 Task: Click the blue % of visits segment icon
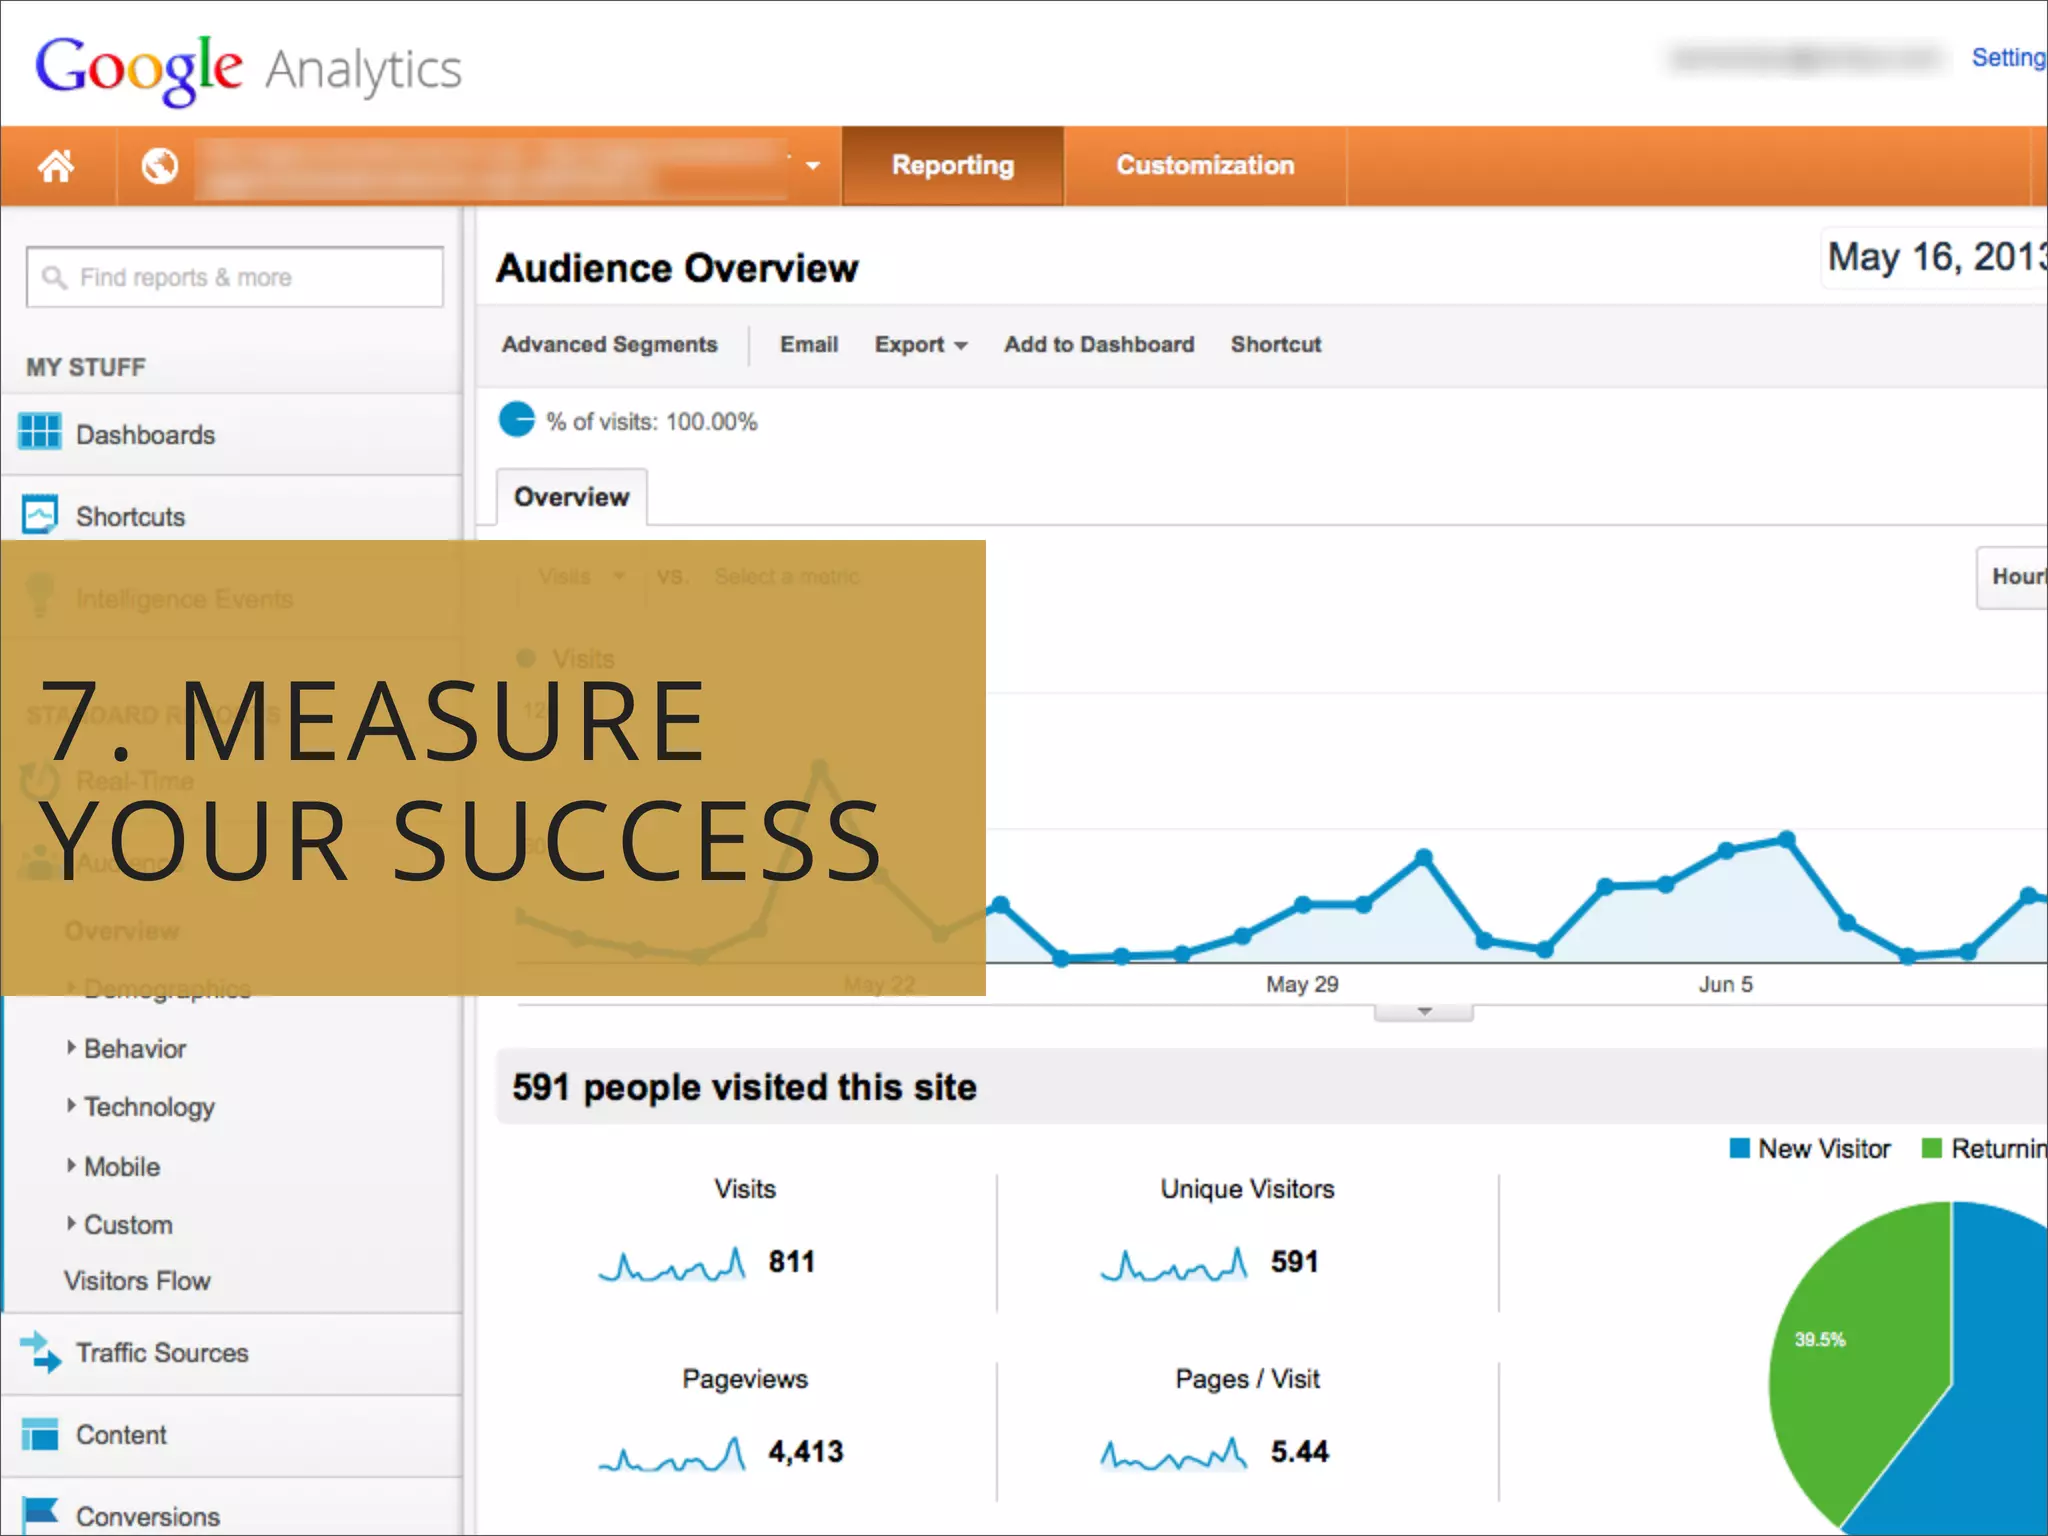coord(517,419)
